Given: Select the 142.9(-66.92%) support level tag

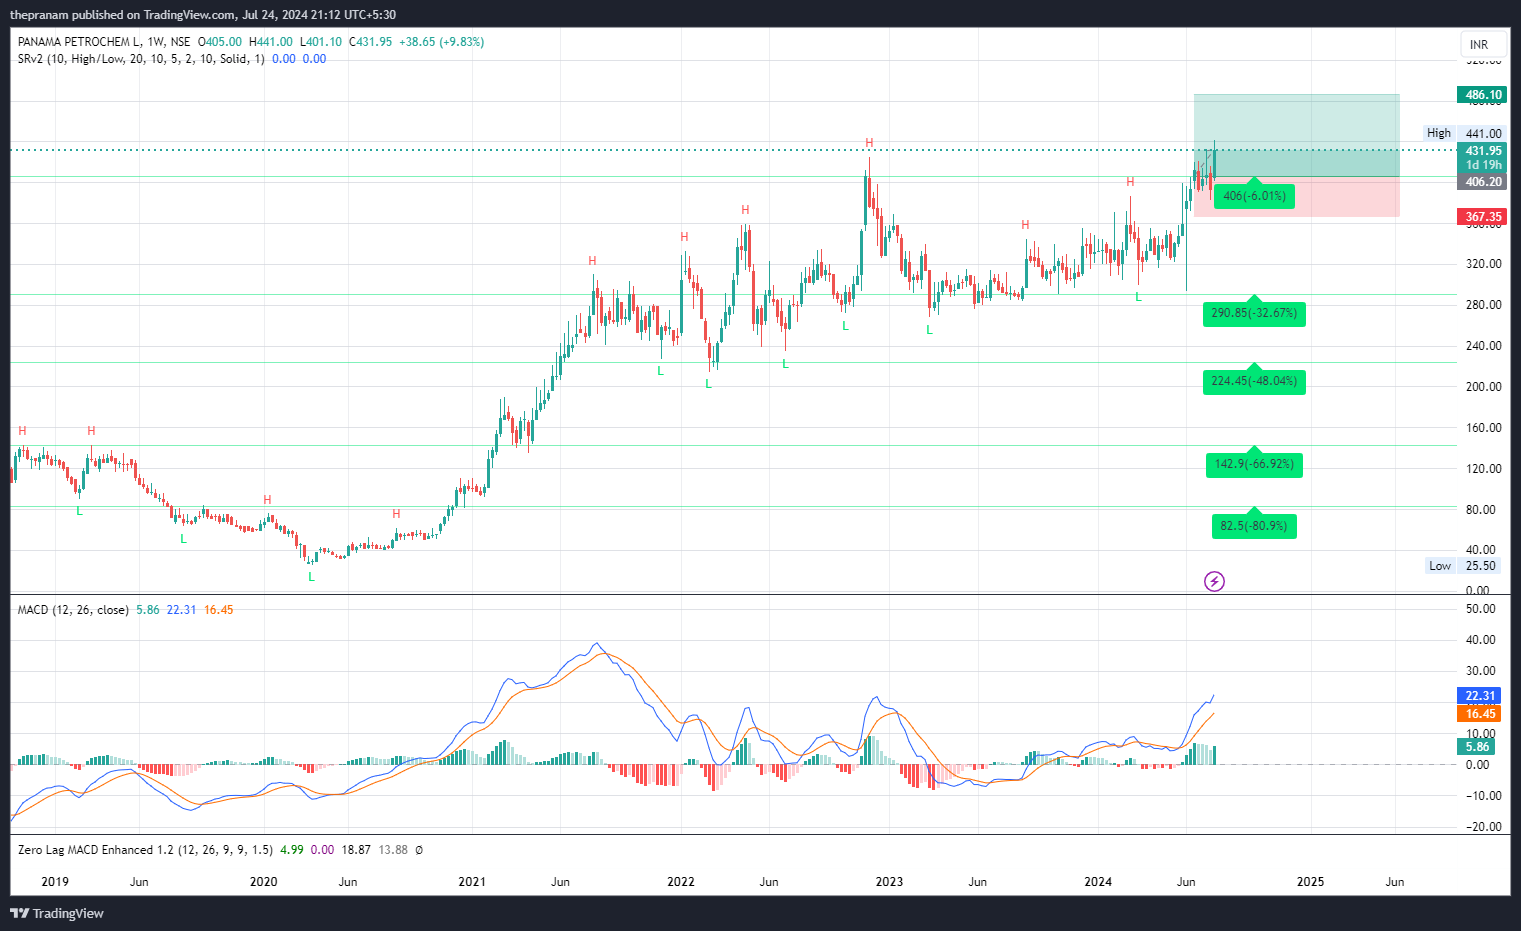Looking at the screenshot, I should tap(1254, 464).
